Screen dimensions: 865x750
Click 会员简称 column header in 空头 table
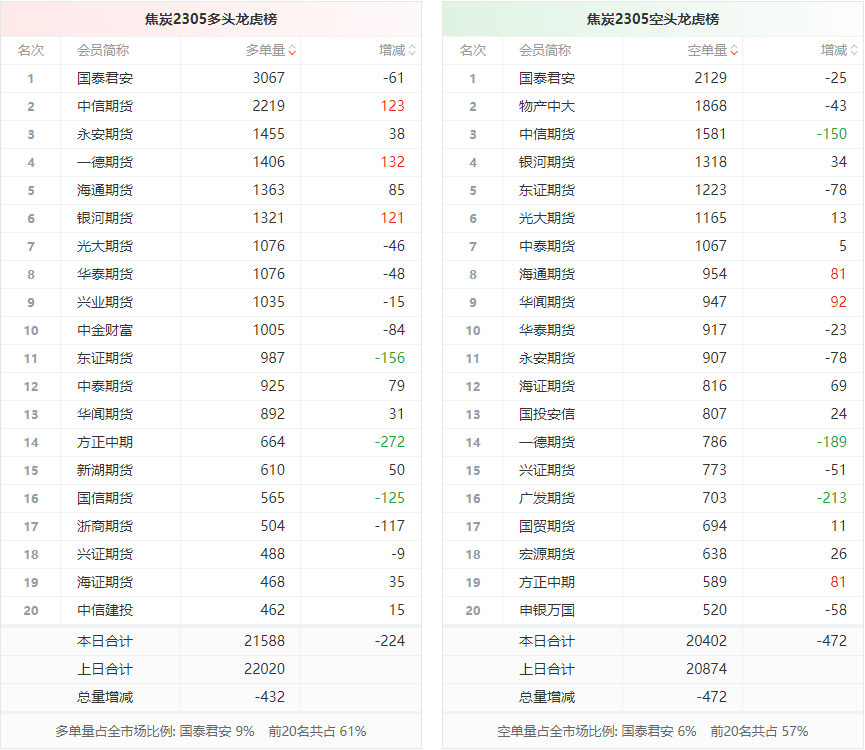(x=545, y=50)
